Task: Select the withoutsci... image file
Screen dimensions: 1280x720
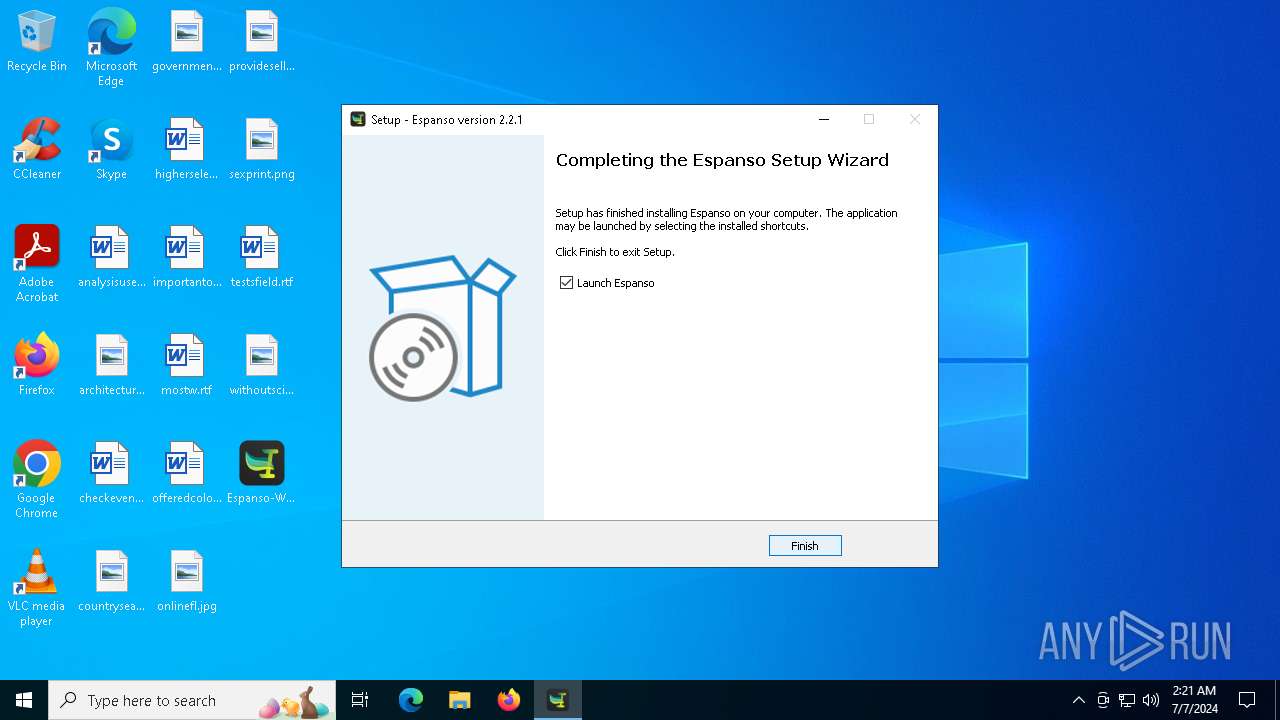Action: pos(262,366)
